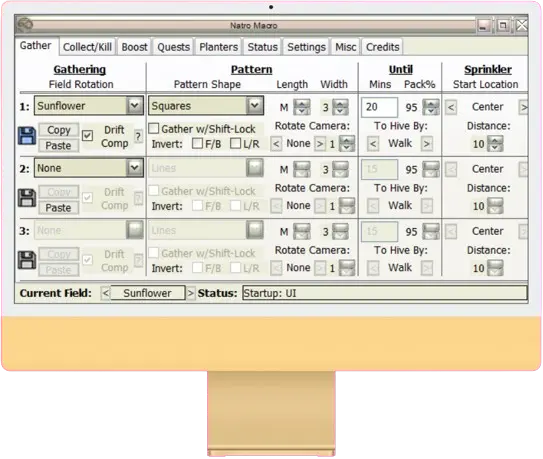
Task: View the Credits tab
Action: (383, 47)
